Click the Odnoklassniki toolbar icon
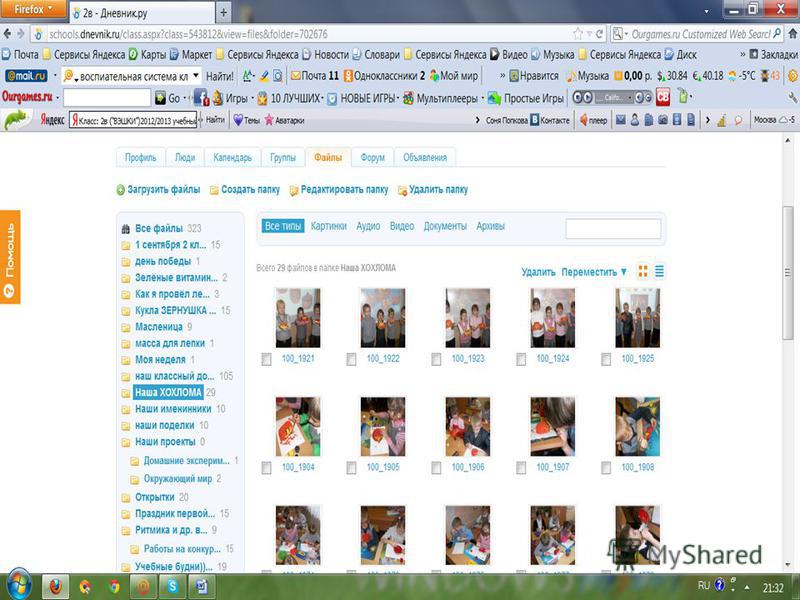The image size is (800, 600). click(x=348, y=76)
